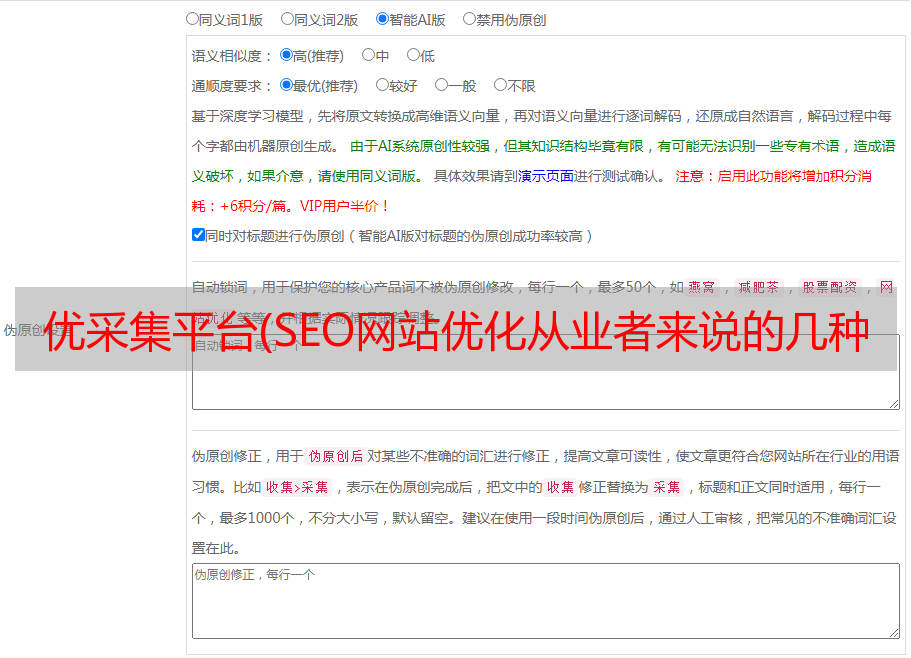The height and width of the screenshot is (658, 911).
Task: Set 通顺度要求 to 一般
Action: point(442,85)
